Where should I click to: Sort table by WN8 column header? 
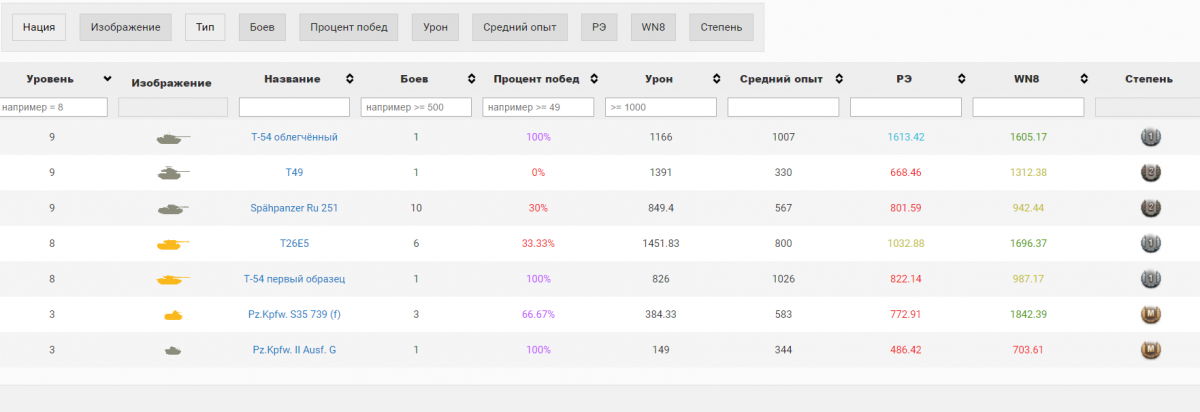pos(1028,79)
